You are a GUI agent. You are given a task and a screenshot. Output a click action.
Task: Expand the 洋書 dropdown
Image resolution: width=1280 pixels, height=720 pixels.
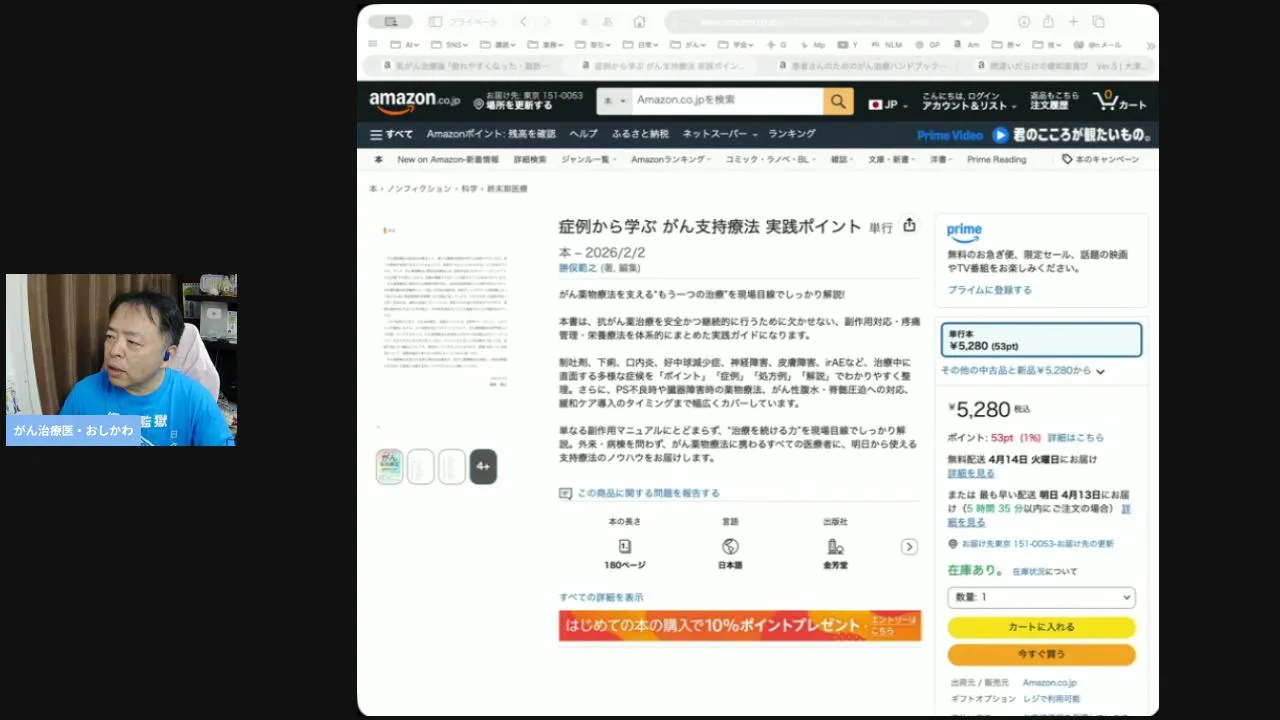pos(942,159)
